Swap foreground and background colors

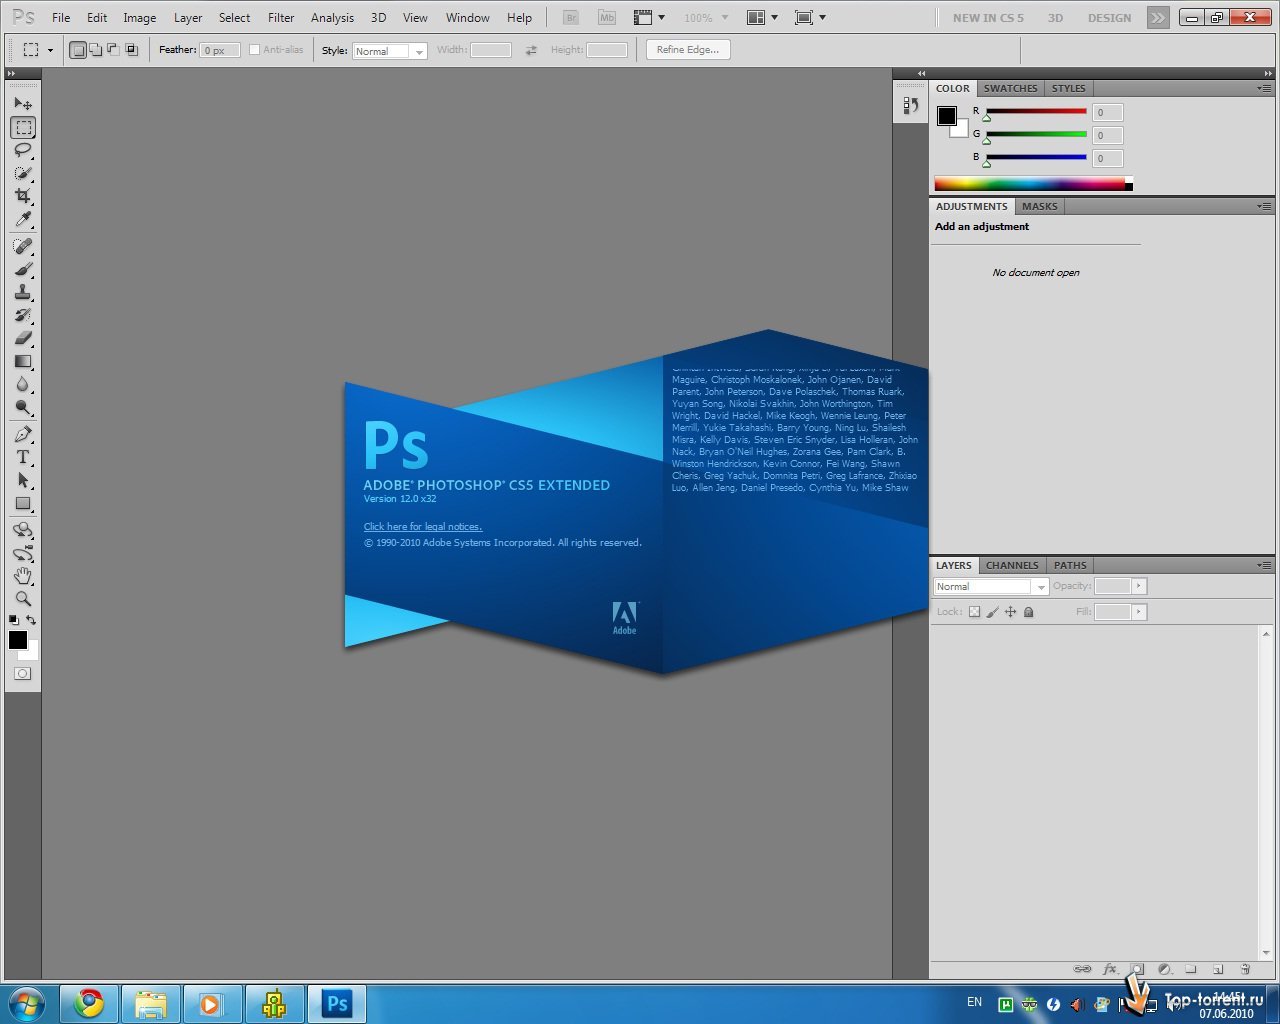click(31, 620)
